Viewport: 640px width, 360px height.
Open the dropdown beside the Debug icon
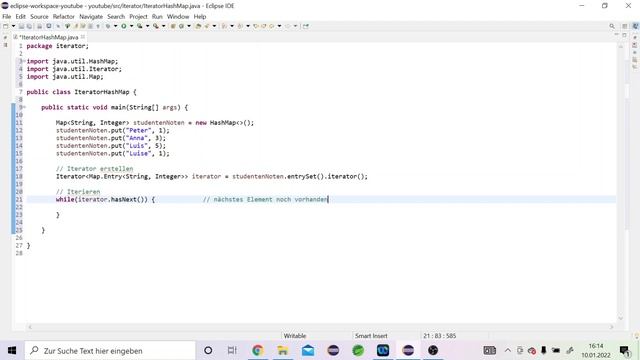(x=116, y=26)
